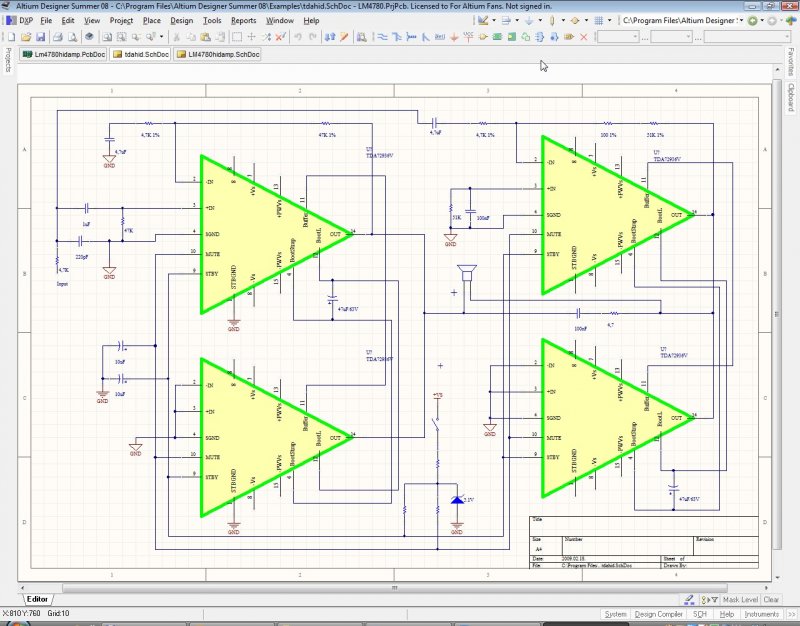The width and height of the screenshot is (800, 626).
Task: Open the Help panel button in status bar
Action: tap(727, 614)
